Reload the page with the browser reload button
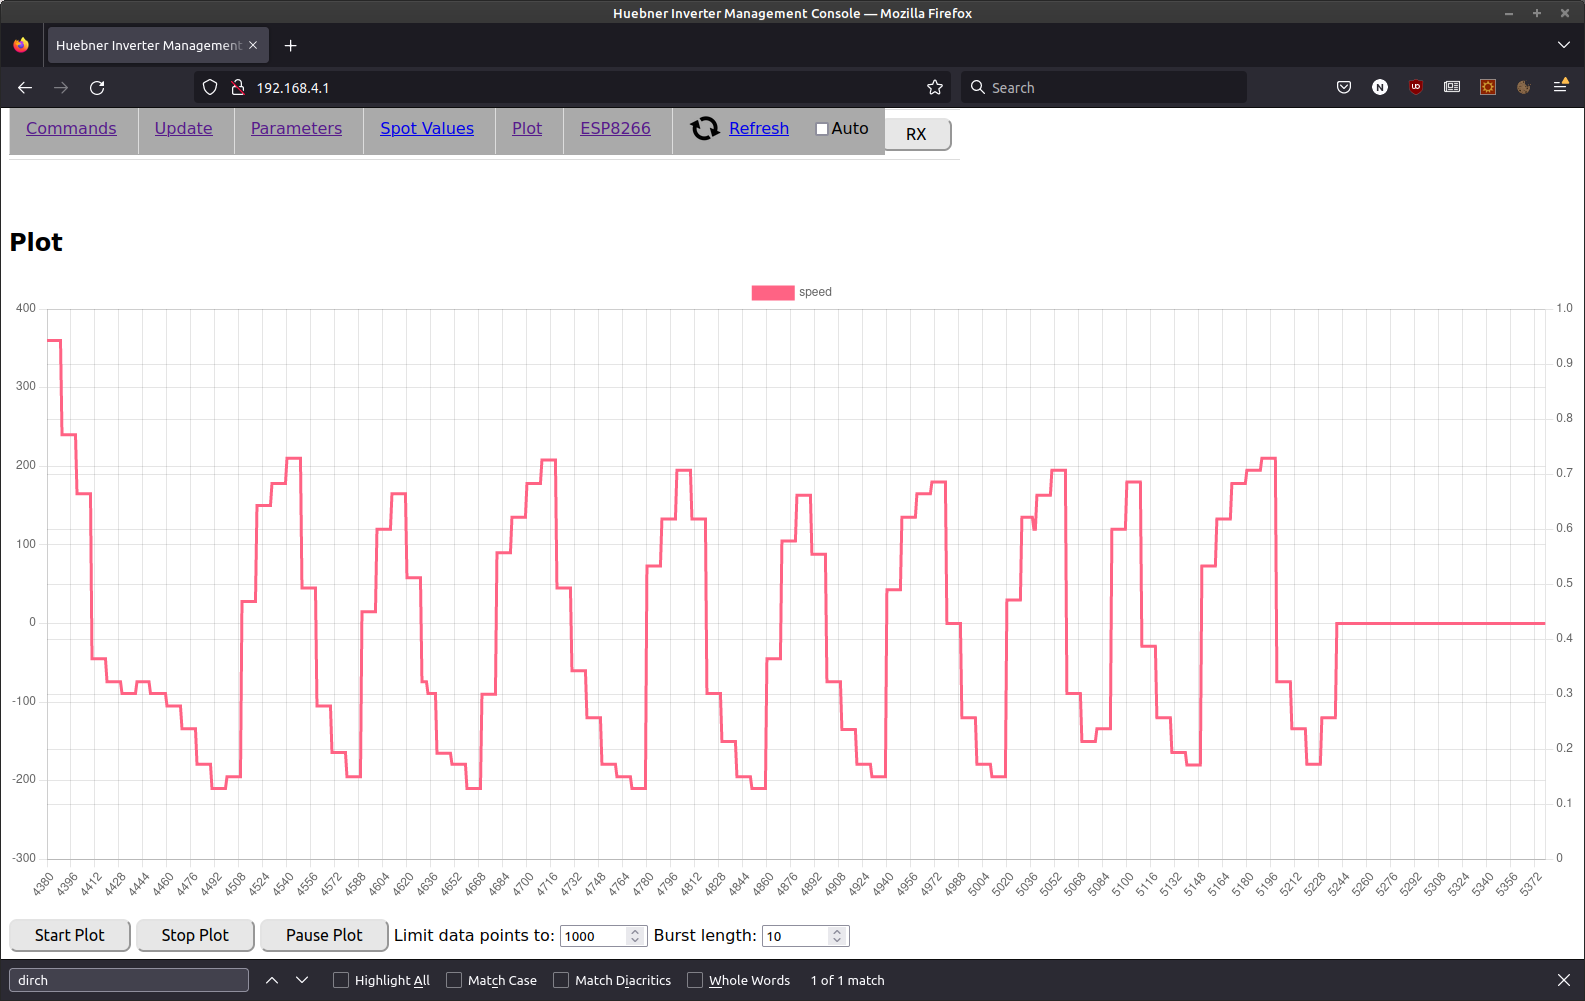The width and height of the screenshot is (1585, 1001). tap(97, 88)
